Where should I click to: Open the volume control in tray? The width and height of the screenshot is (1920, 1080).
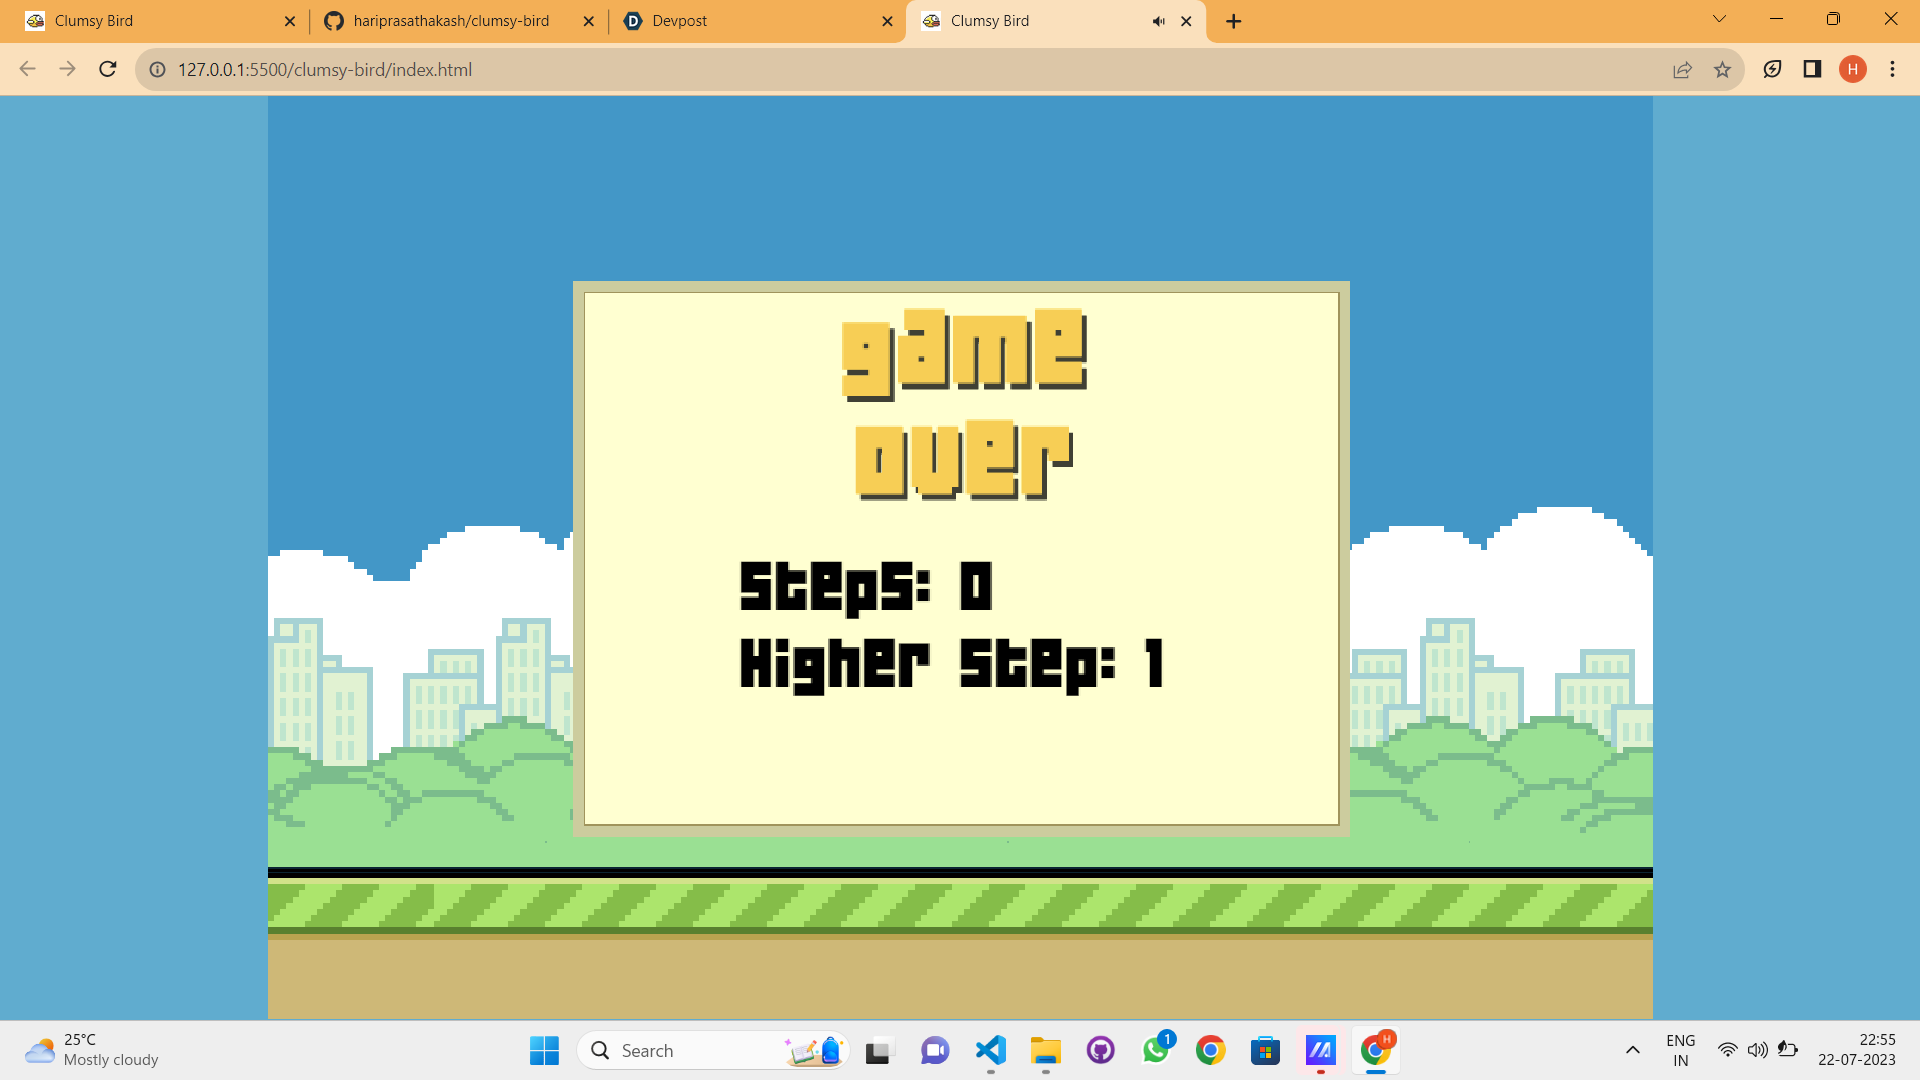pyautogui.click(x=1757, y=1050)
